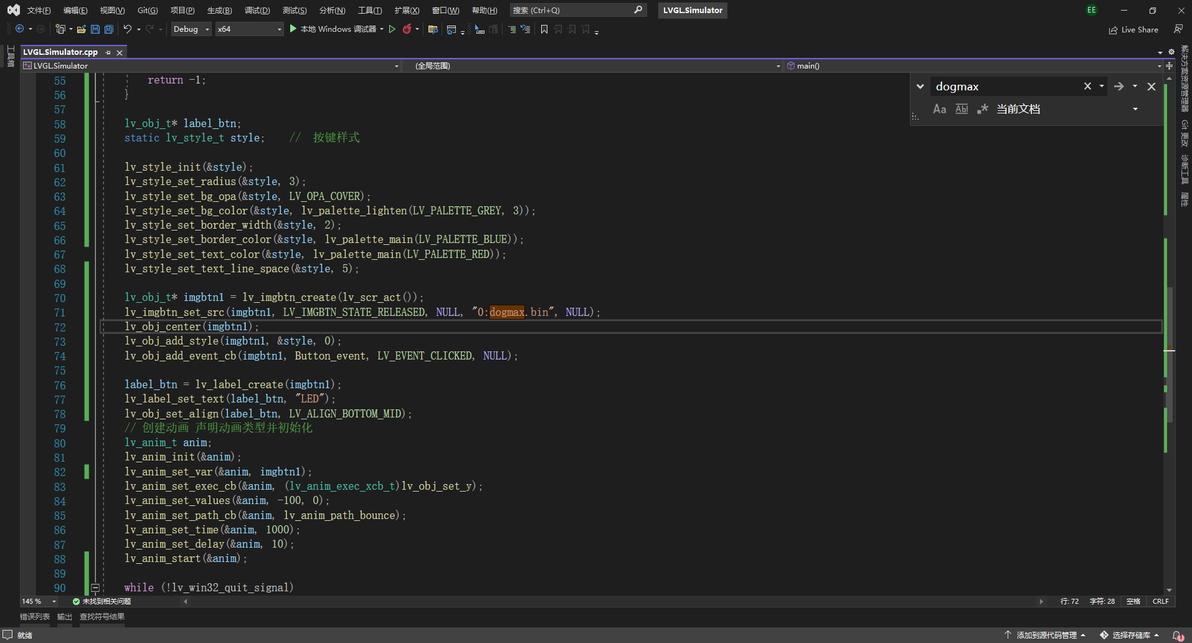Toggle Match Whole Word in find panel
The width and height of the screenshot is (1192, 643).
(x=961, y=109)
